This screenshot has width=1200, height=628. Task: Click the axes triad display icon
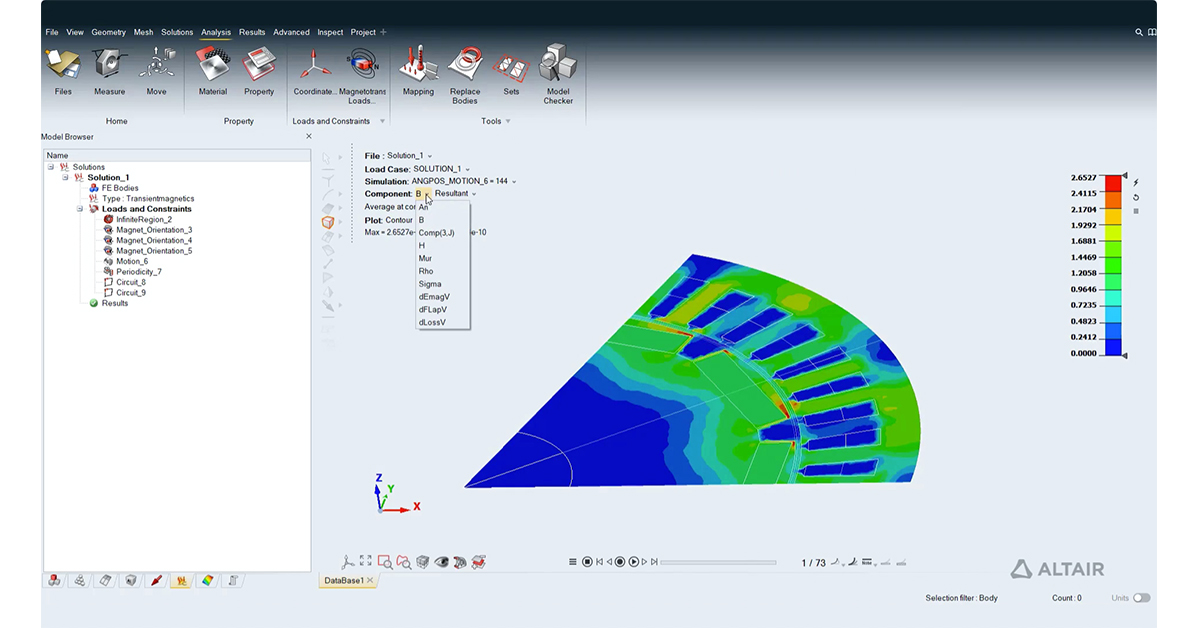click(348, 562)
